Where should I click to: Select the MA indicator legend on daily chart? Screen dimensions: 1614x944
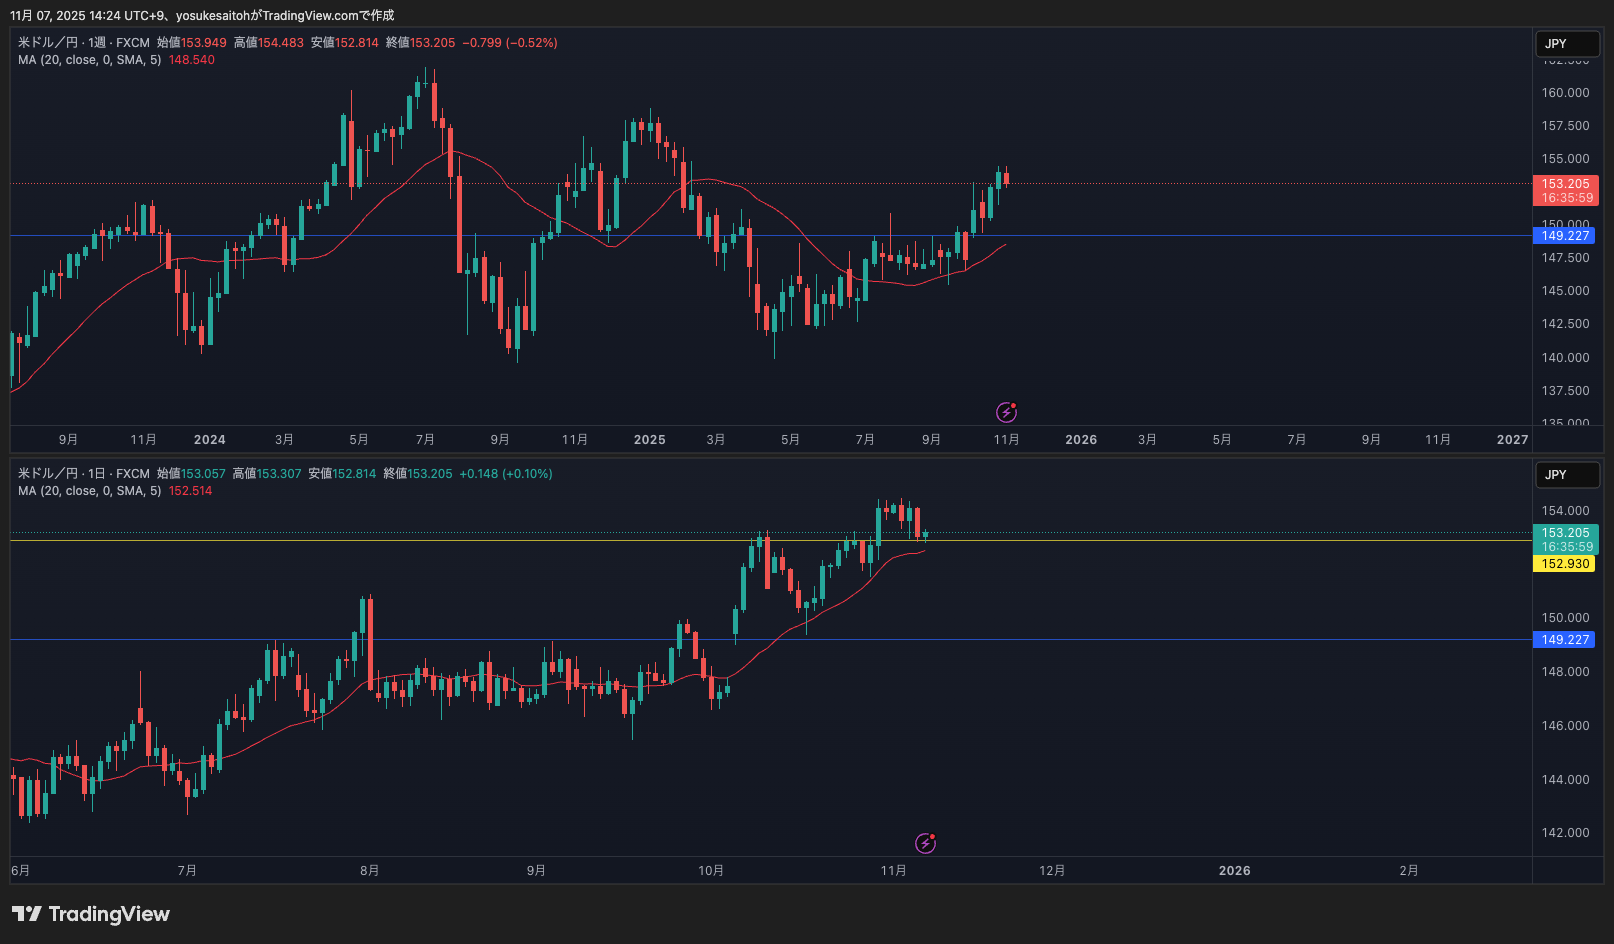[89, 491]
